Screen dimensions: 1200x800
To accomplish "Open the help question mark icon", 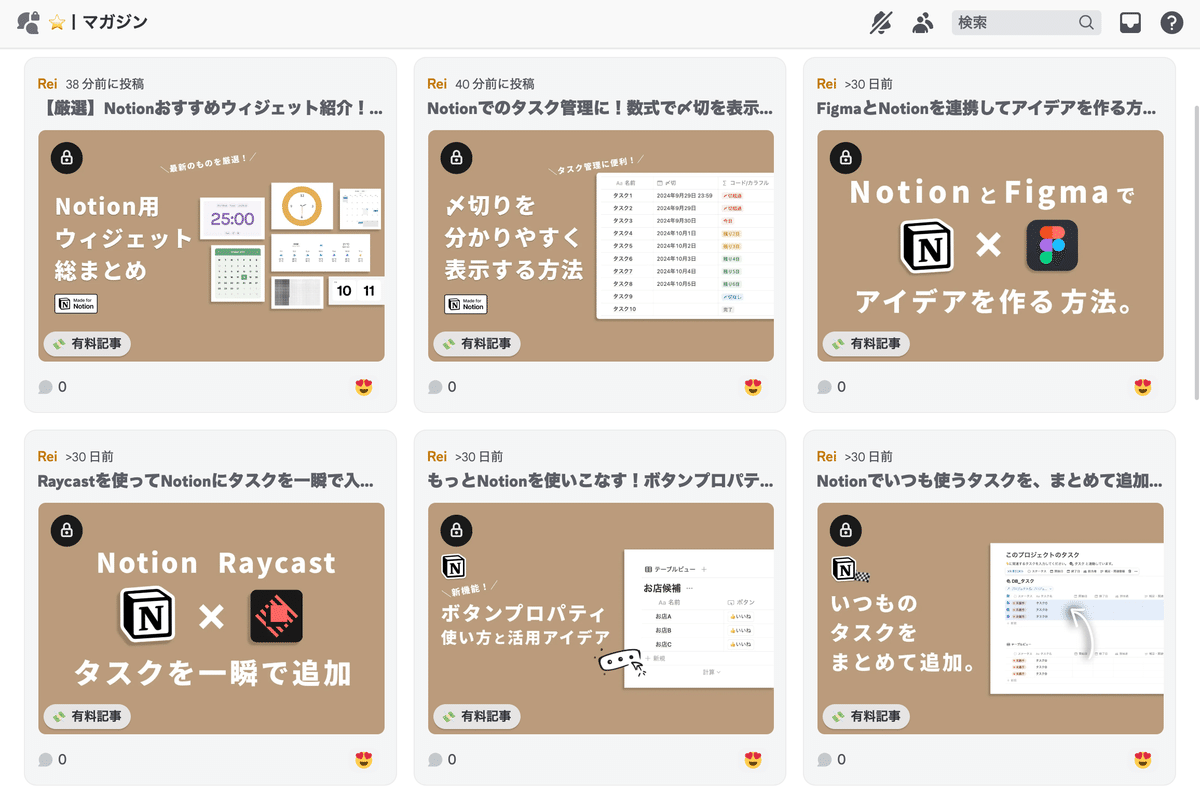I will [x=1171, y=23].
